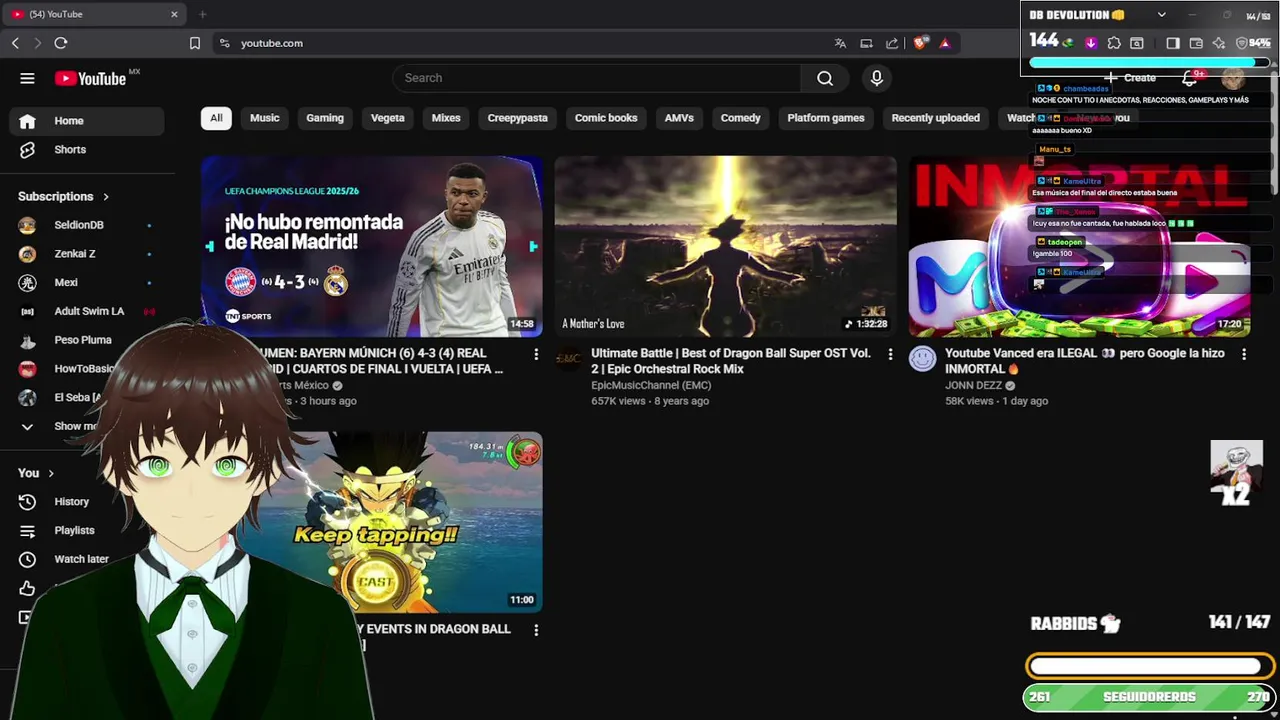Expand Subscriptions section chevron
The height and width of the screenshot is (720, 1280).
(105, 197)
